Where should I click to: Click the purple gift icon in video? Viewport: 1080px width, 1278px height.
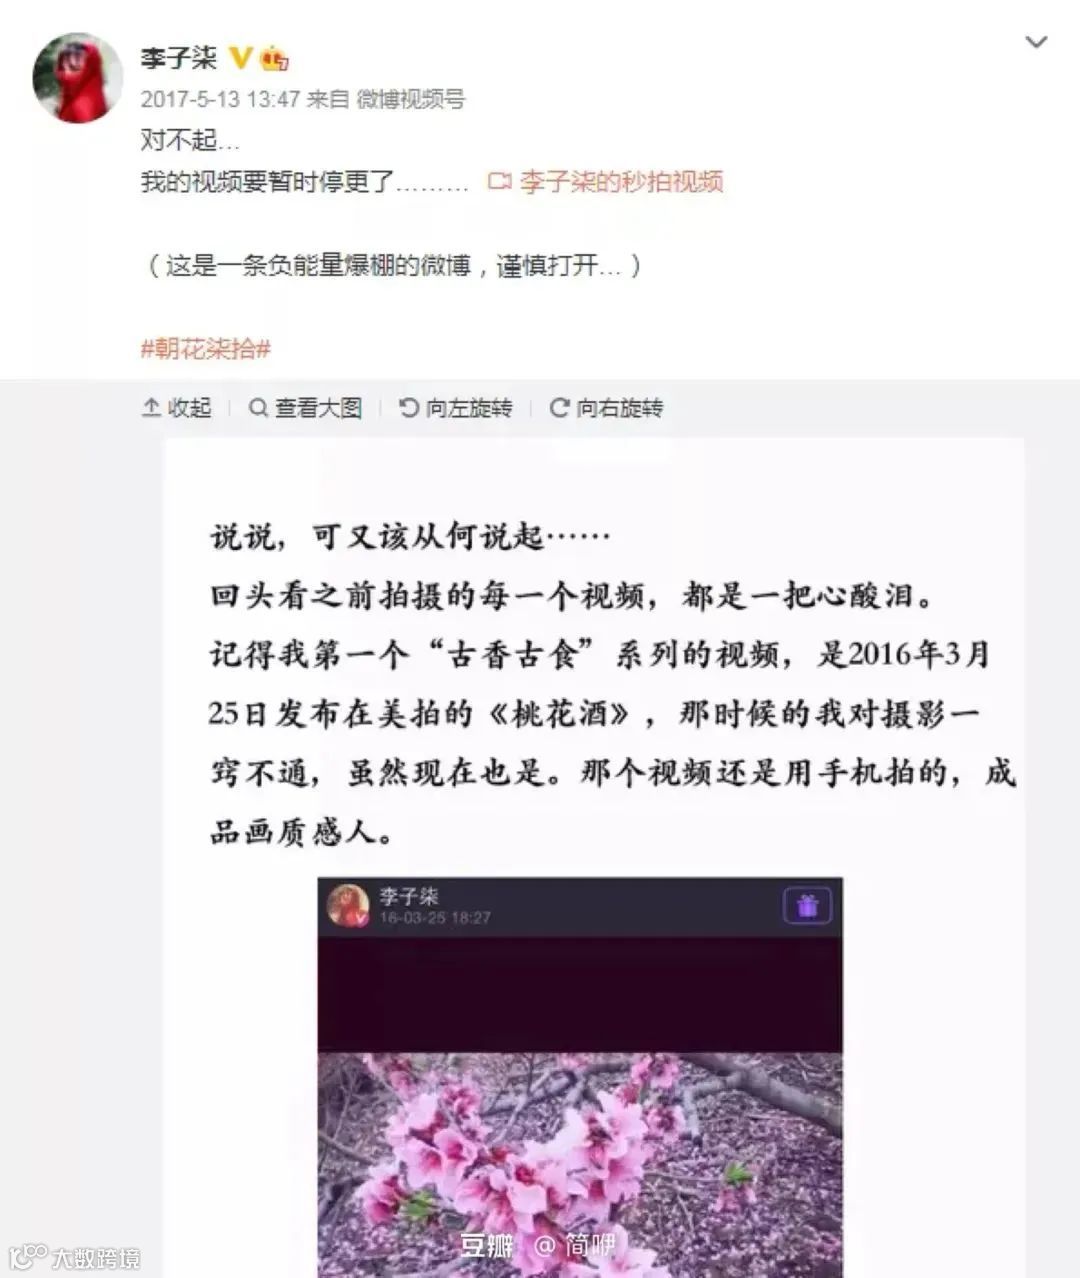[807, 906]
